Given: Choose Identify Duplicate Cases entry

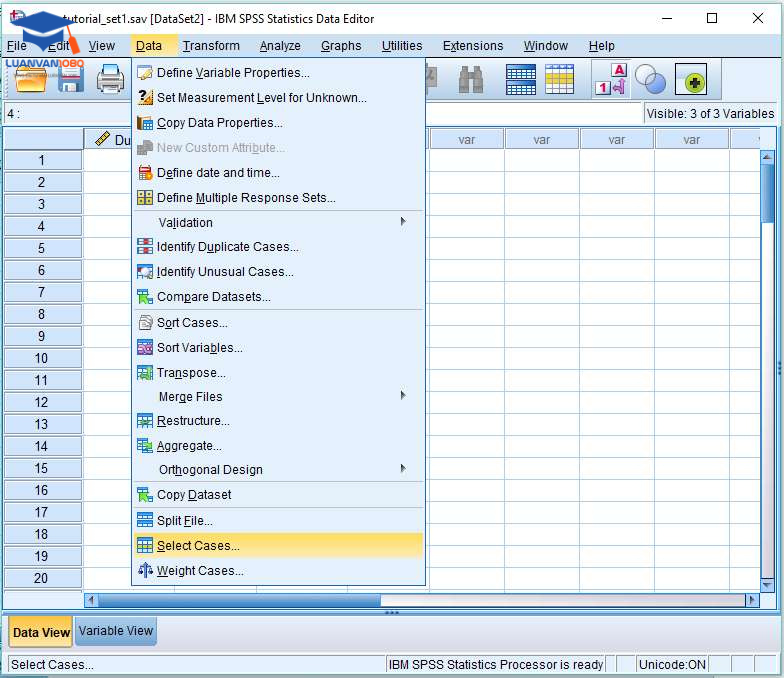Looking at the screenshot, I should pos(278,246).
